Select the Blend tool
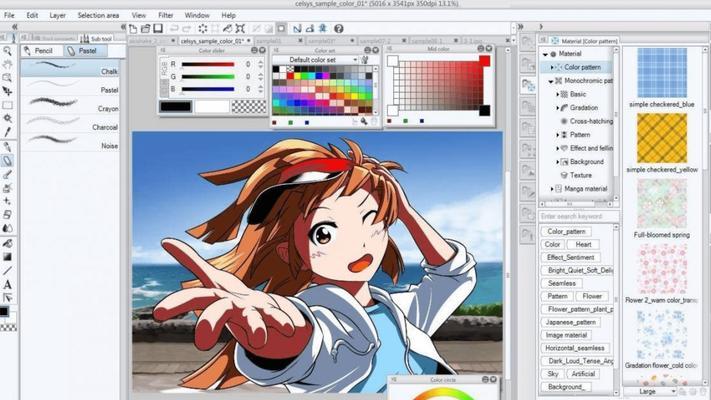Screen dimensions: 711x400 coord(7,228)
